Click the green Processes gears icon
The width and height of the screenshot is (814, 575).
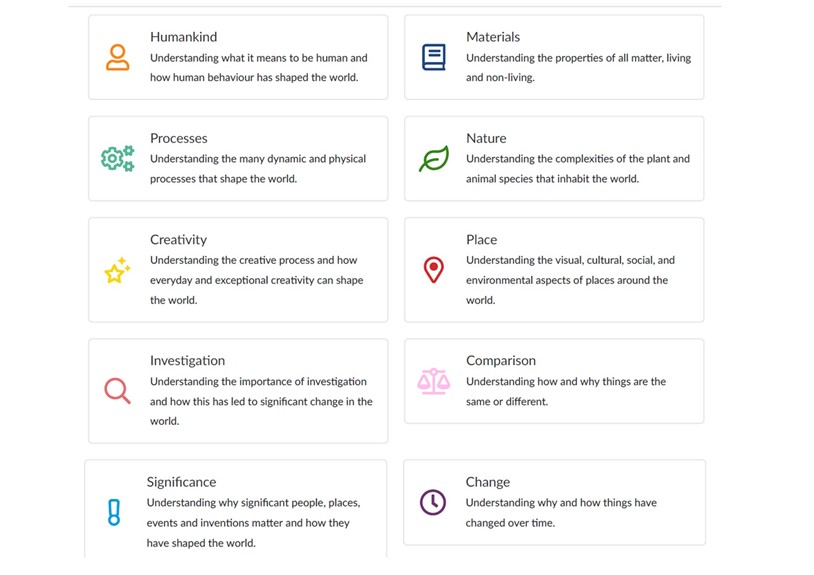click(x=118, y=158)
